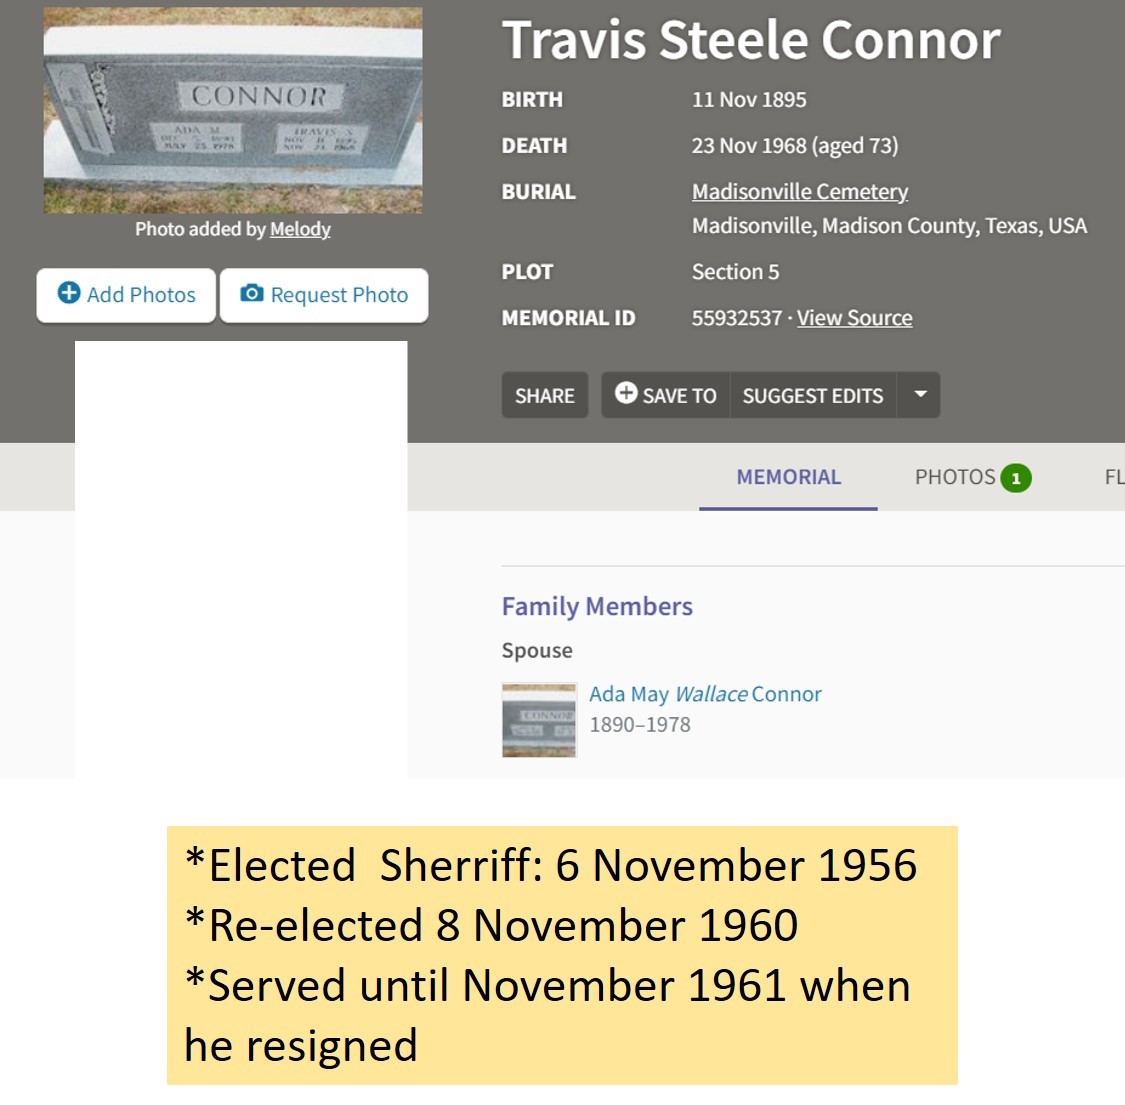Click the Family Members heading
Viewport: 1125px width, 1105px height.
pyautogui.click(x=597, y=606)
